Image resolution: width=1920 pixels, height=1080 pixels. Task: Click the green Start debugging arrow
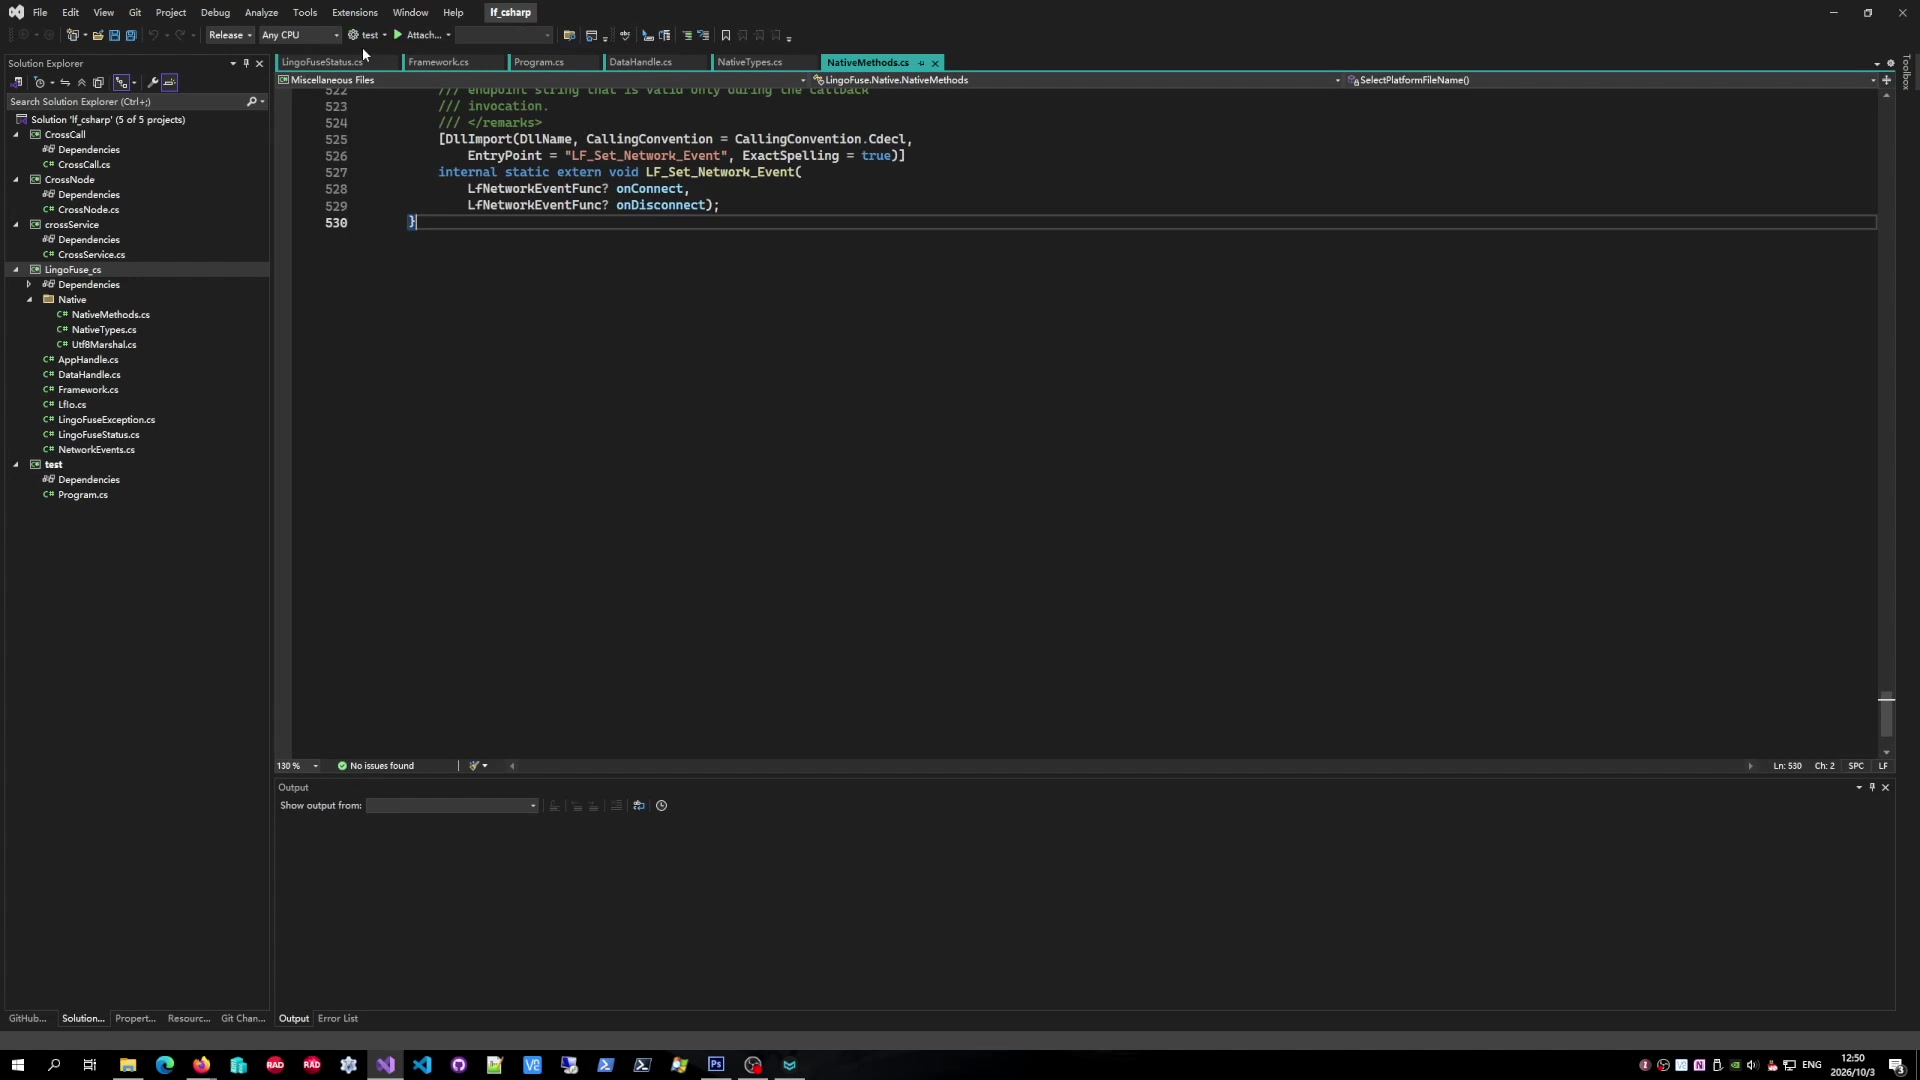[x=398, y=35]
